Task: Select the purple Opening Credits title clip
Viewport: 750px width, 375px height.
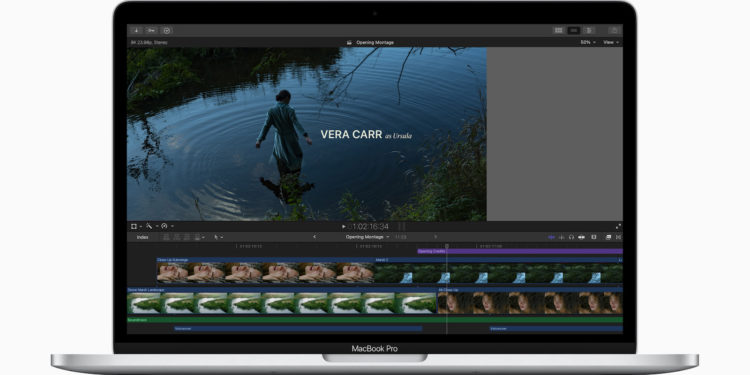Action: 520,251
